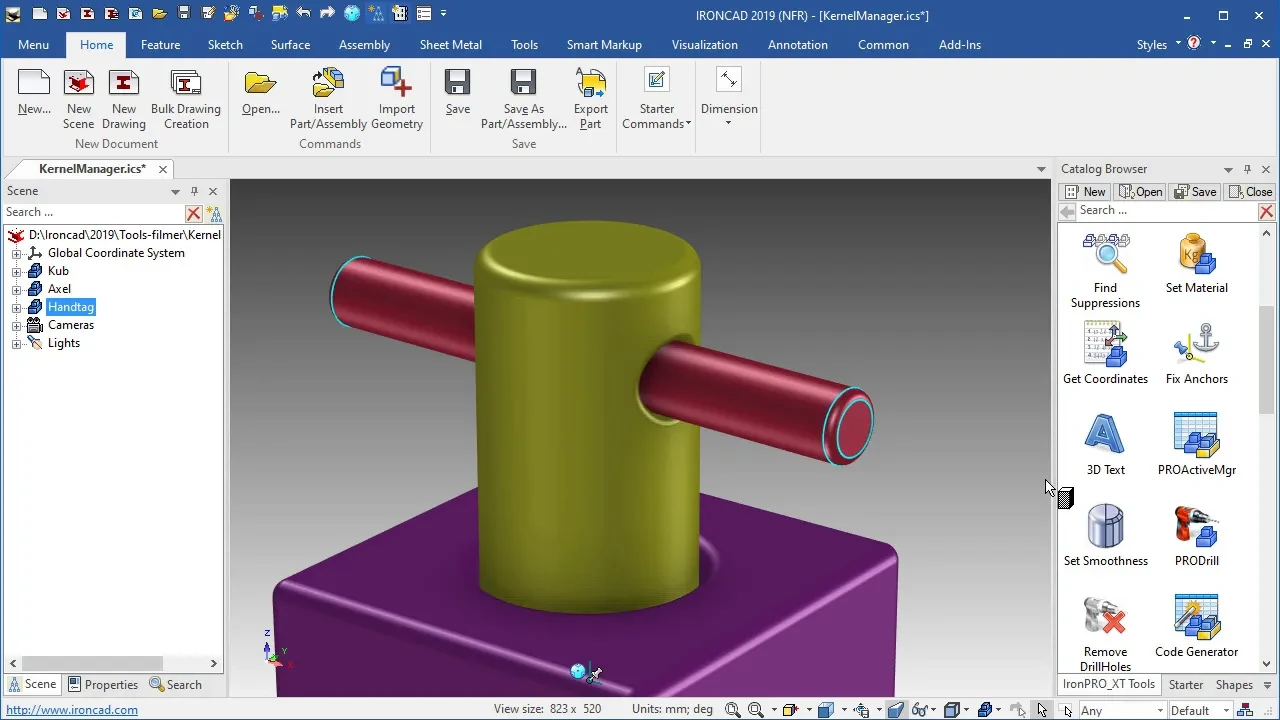Open the Menu application button
The width and height of the screenshot is (1280, 720).
(33, 45)
